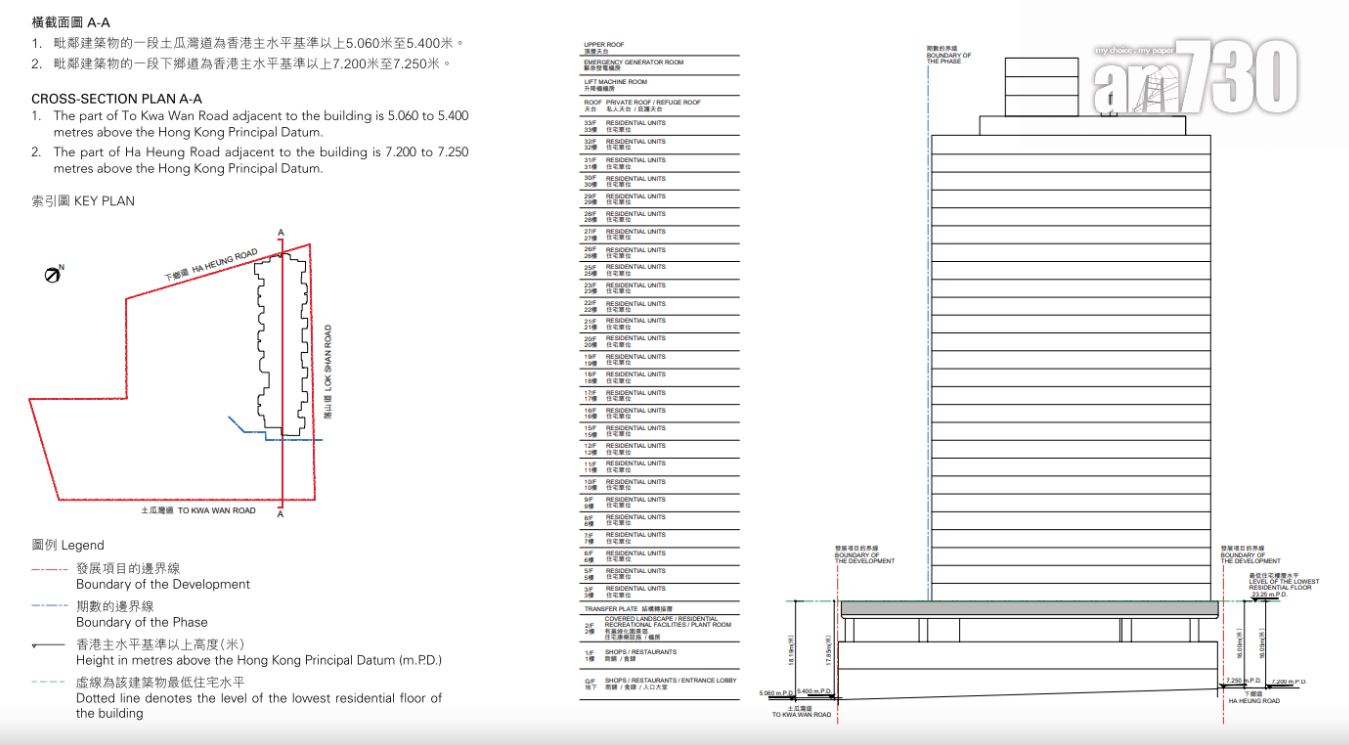Screen dimensions: 1349x745
Task: Select the Upper Roof row in floor table
Action: tap(660, 47)
